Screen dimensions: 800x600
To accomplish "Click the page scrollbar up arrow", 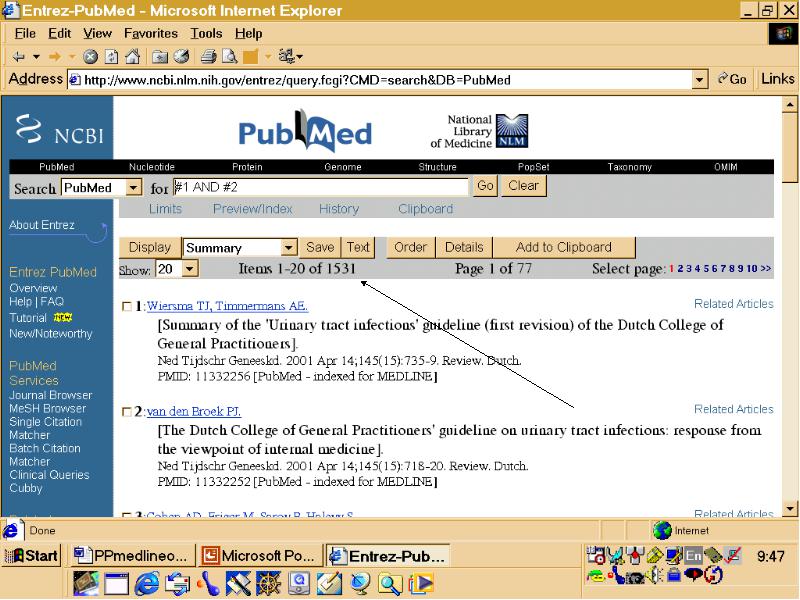I will click(790, 105).
